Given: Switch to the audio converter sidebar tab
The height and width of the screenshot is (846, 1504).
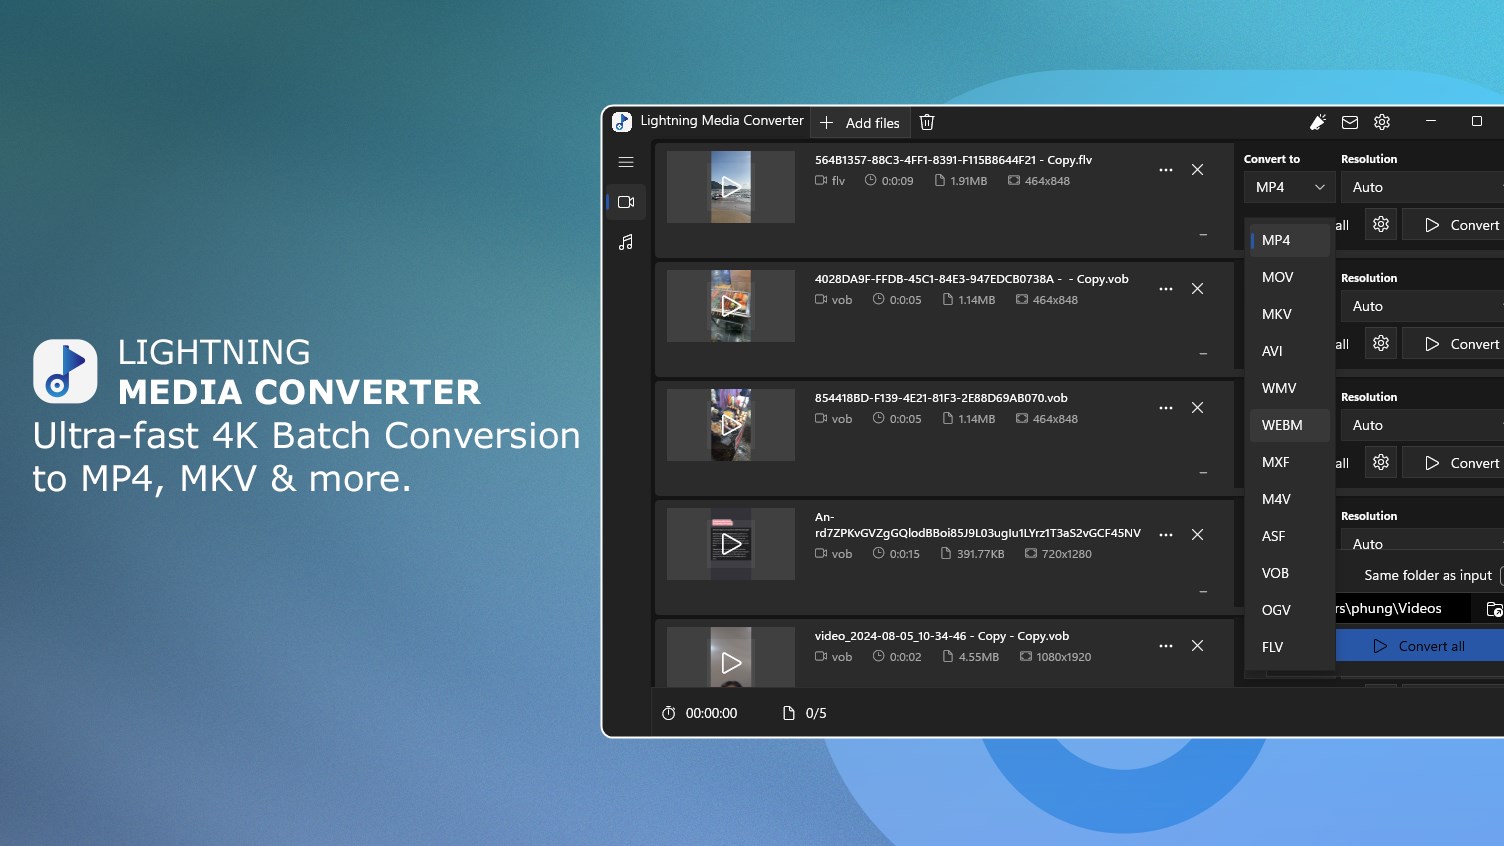Looking at the screenshot, I should click(x=626, y=242).
